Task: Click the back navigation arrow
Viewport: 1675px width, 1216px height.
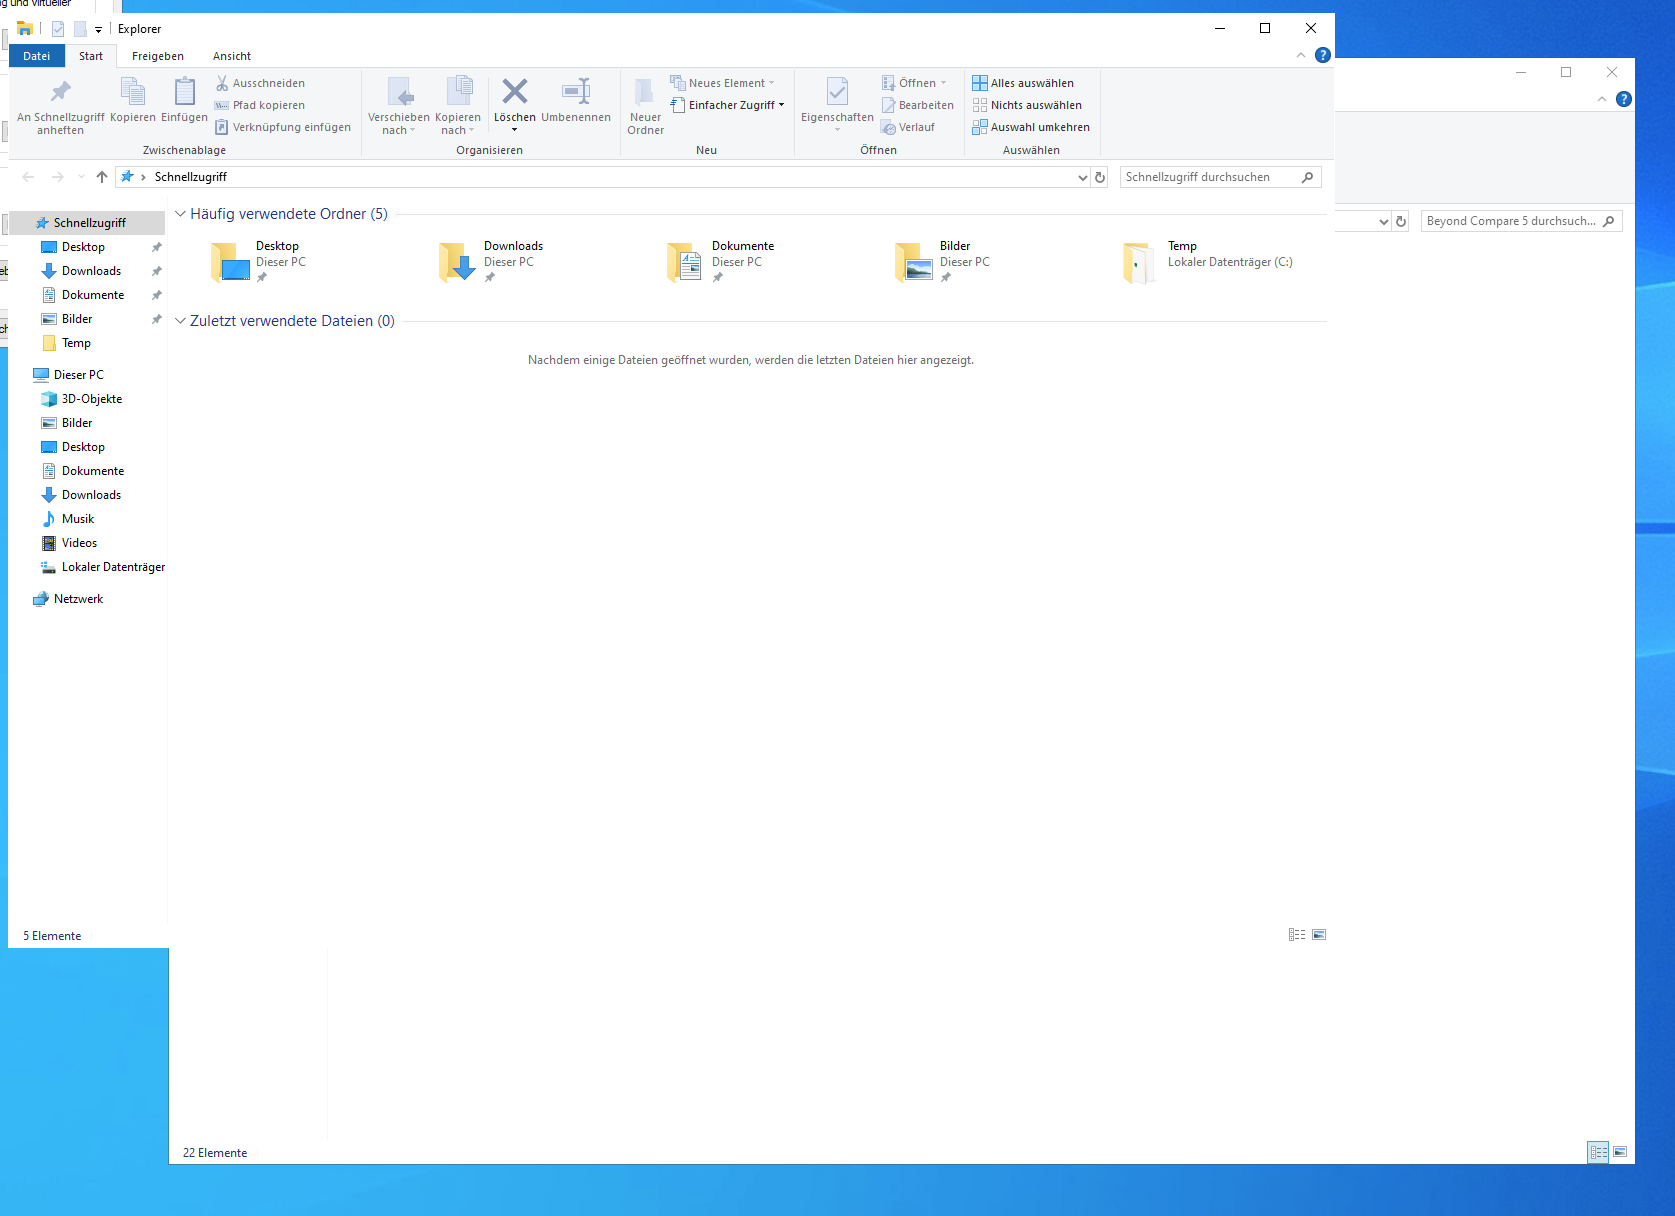Action: click(x=28, y=177)
